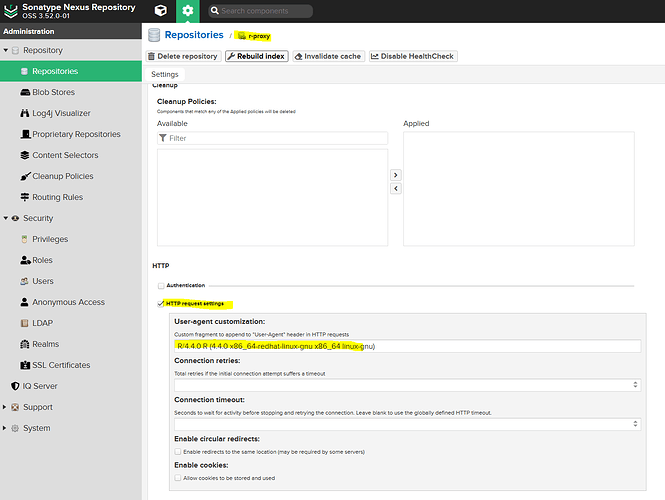Select the Settings tab
665x500 pixels.
165,75
